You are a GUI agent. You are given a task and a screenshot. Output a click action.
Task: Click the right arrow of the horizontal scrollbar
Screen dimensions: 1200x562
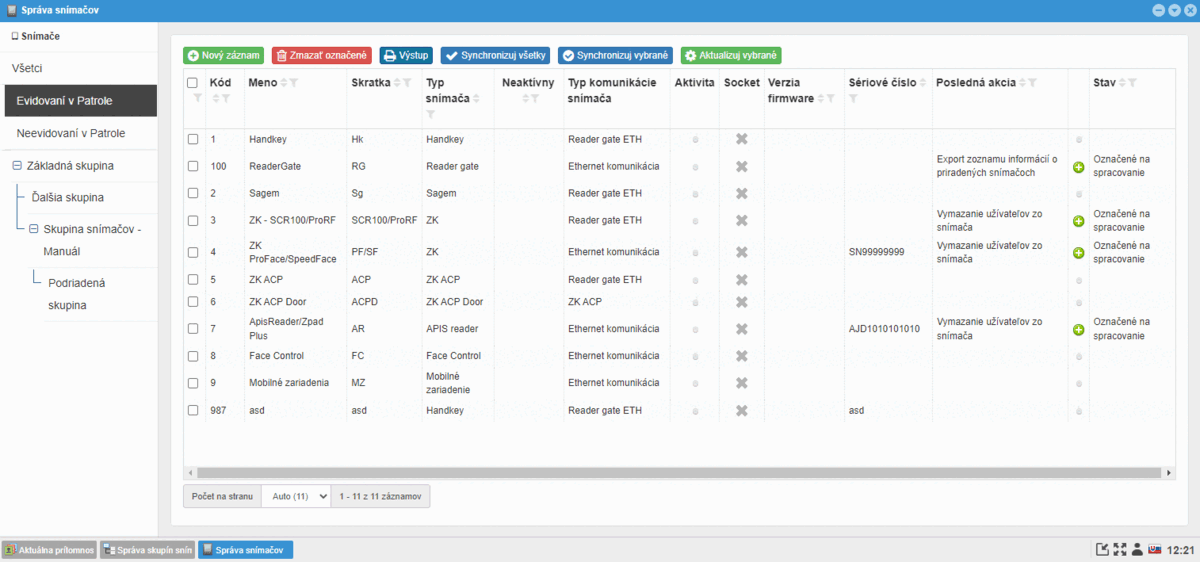pos(1170,472)
